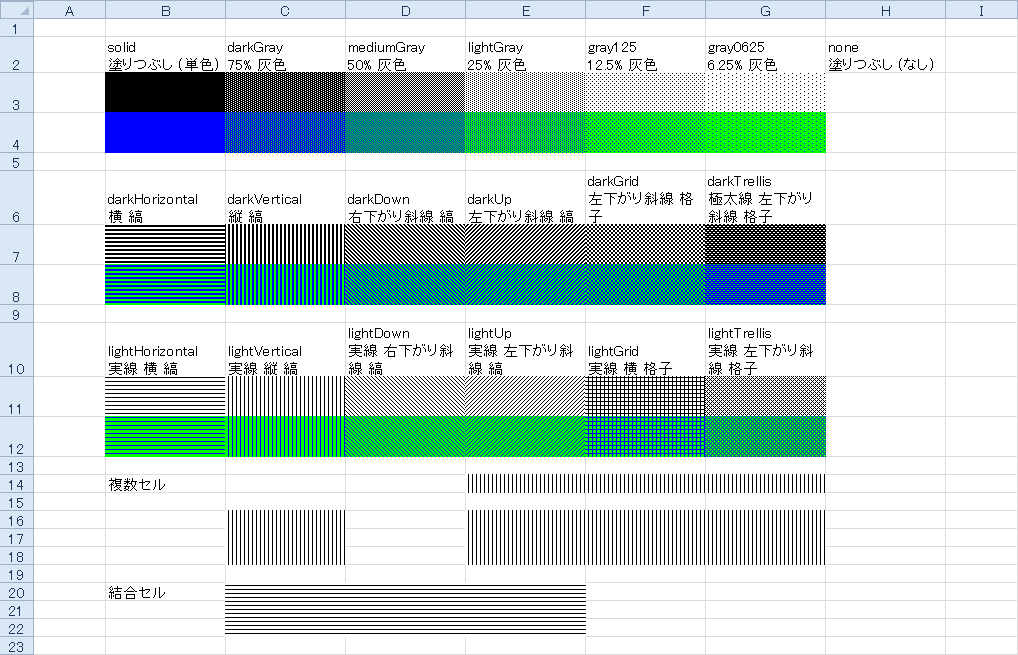This screenshot has height=655, width=1018.
Task: Click the row 1 header
Action: click(x=17, y=28)
